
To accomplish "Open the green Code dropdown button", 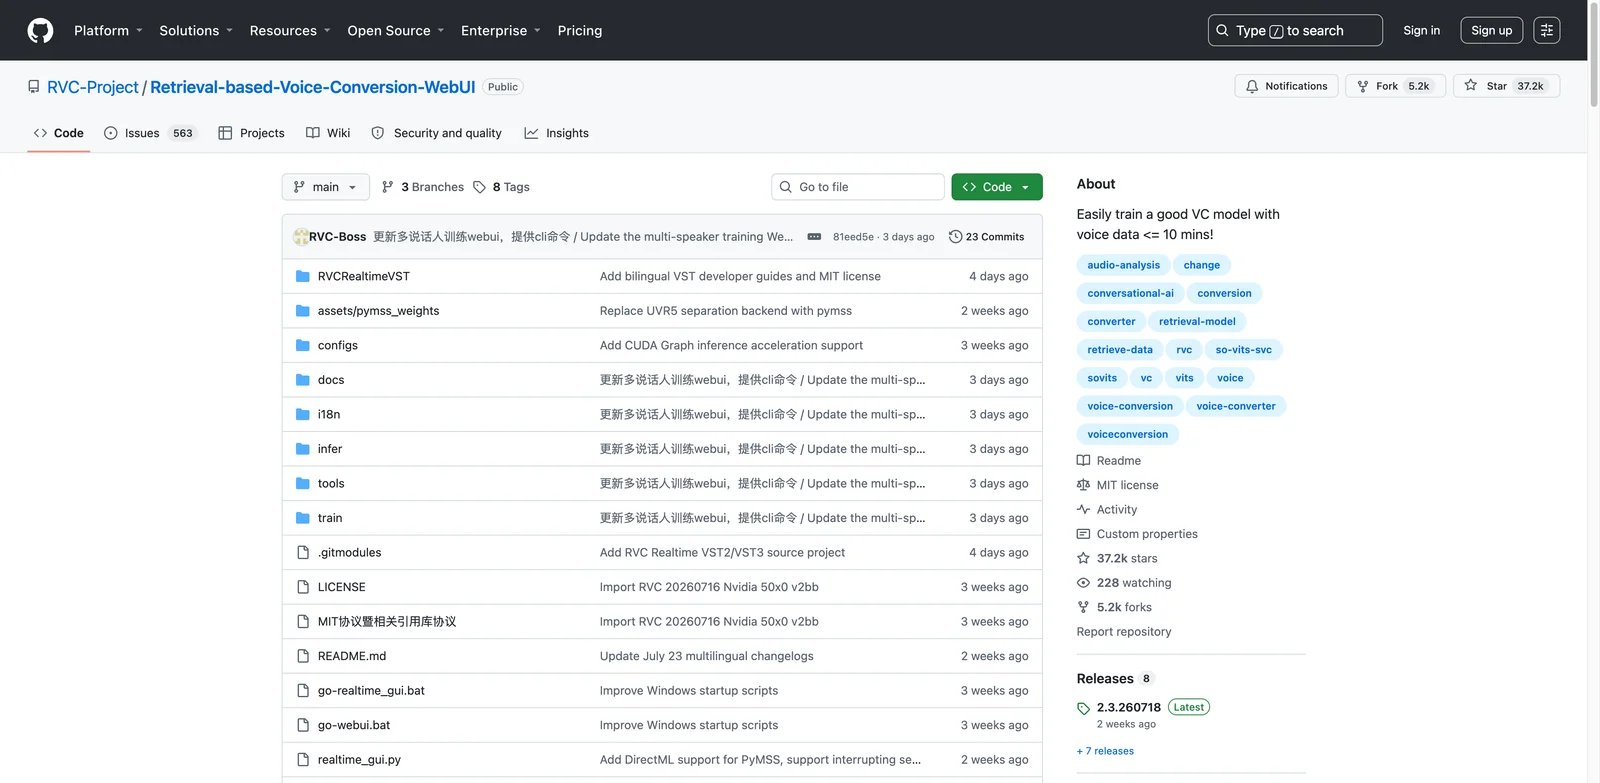I will (997, 187).
